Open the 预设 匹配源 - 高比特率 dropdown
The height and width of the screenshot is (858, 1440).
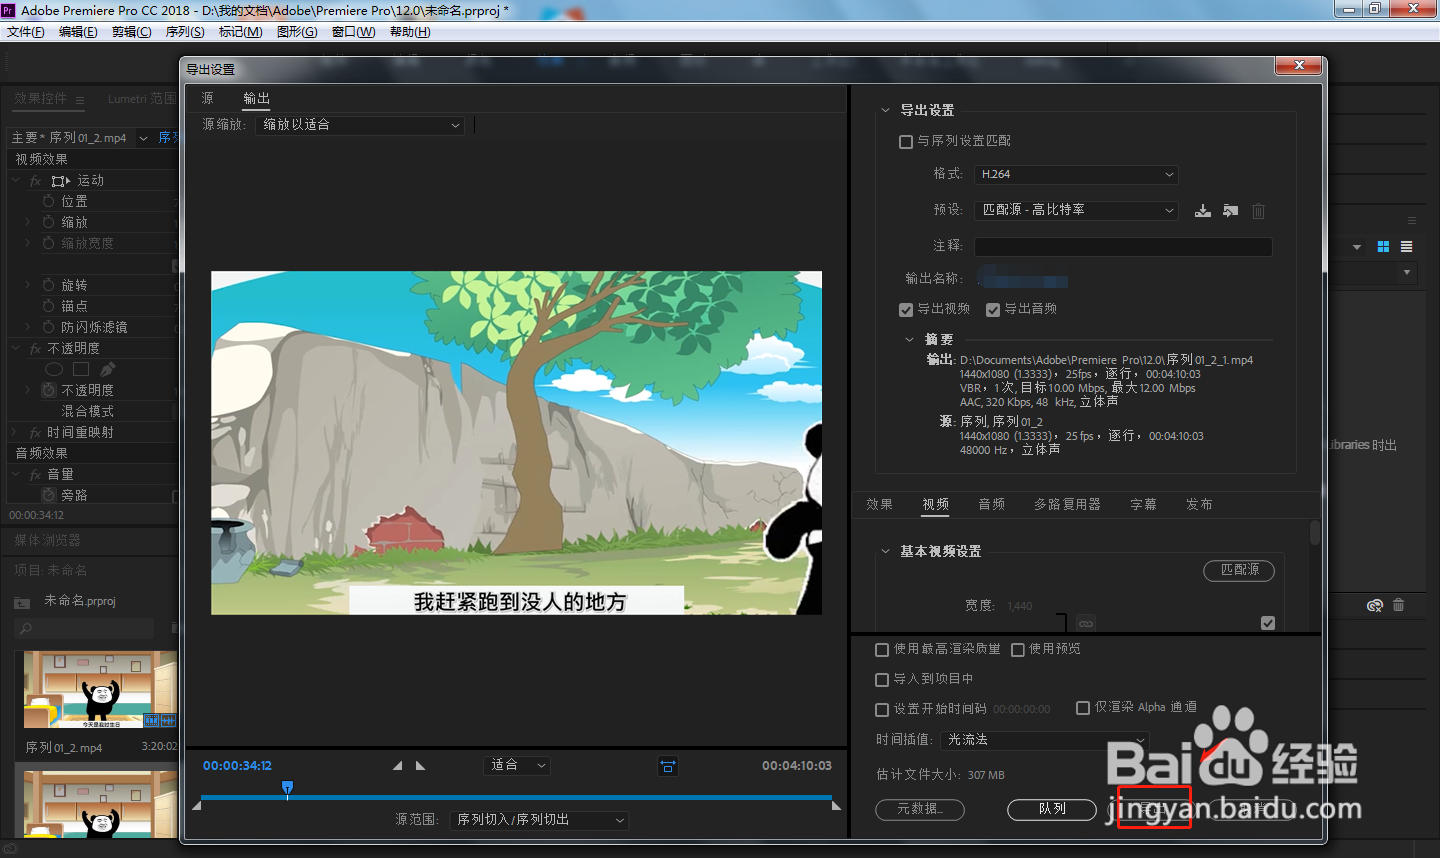pyautogui.click(x=1076, y=210)
